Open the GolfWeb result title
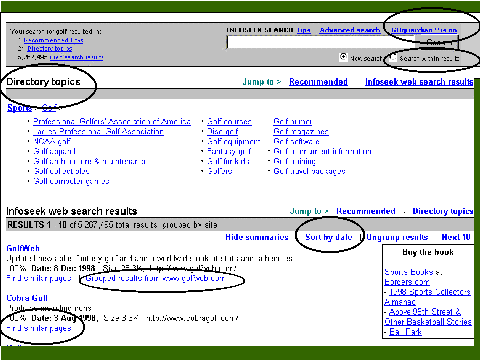This screenshot has width=480, height=360. (x=23, y=248)
